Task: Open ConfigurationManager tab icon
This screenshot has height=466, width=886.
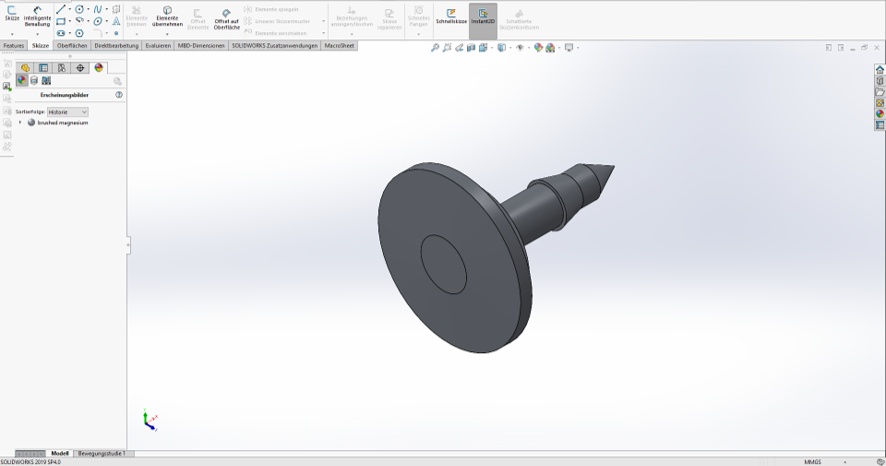Action: click(x=62, y=68)
